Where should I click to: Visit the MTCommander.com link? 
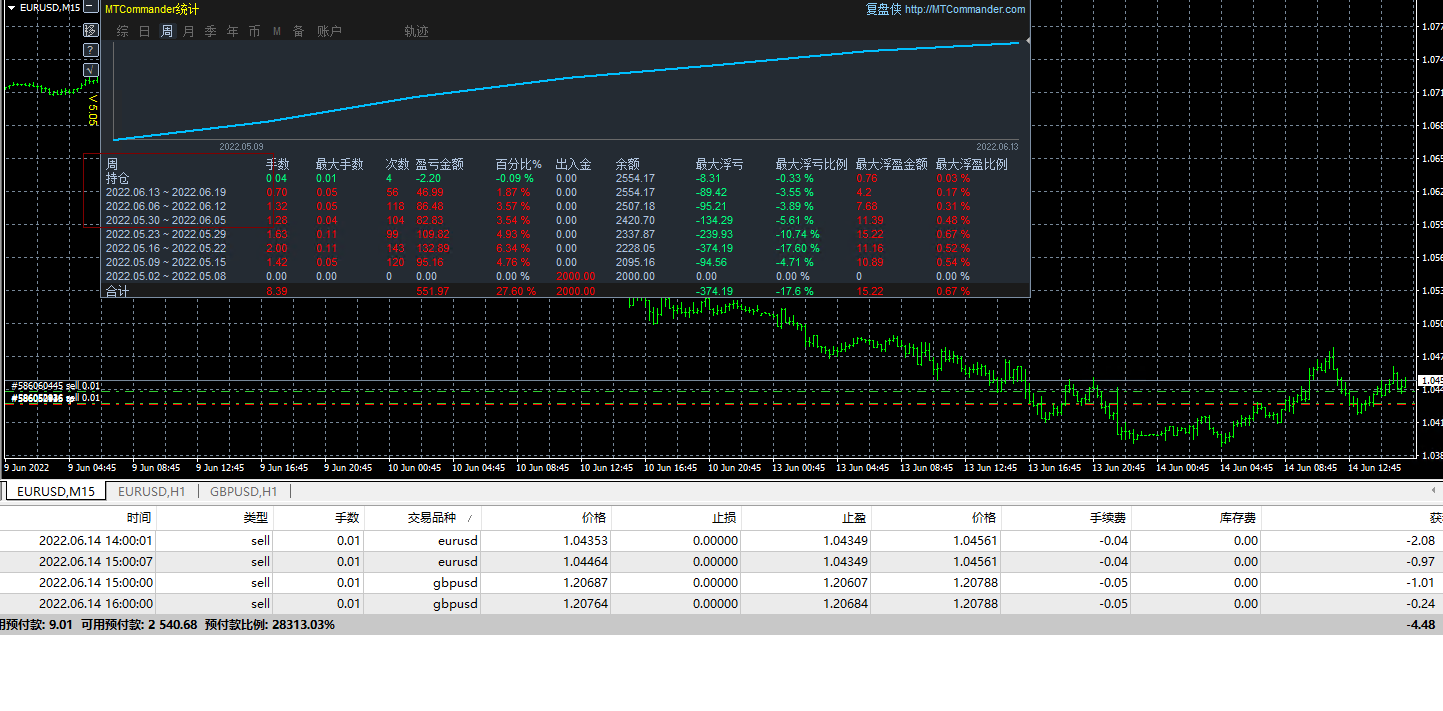click(964, 9)
